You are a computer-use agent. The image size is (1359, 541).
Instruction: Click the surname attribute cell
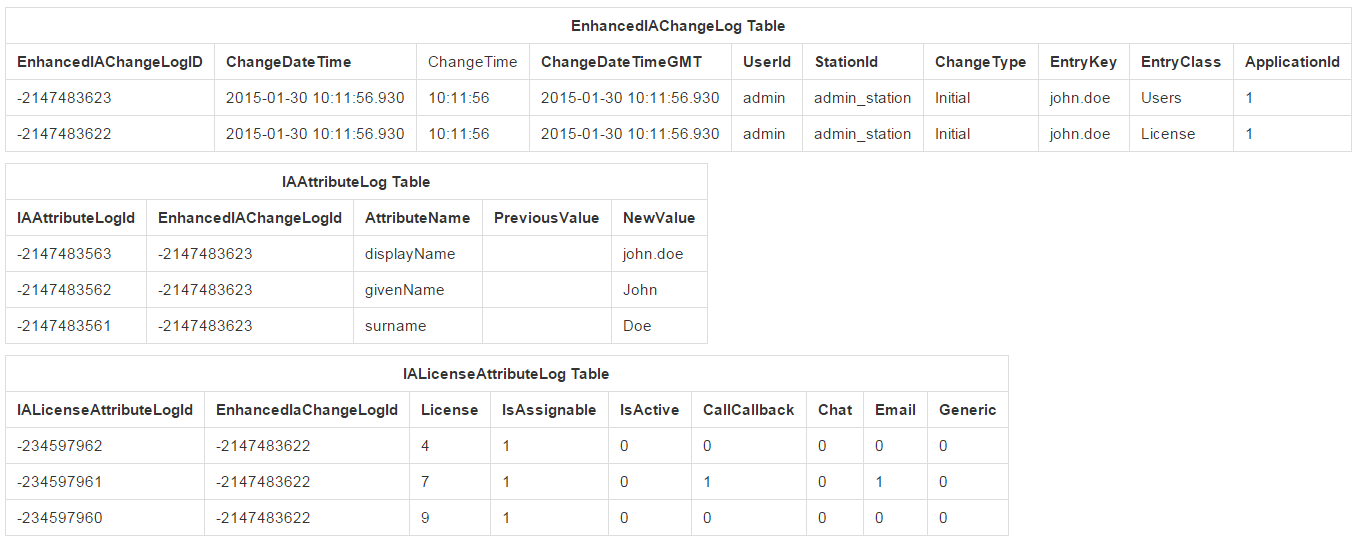pyautogui.click(x=395, y=326)
